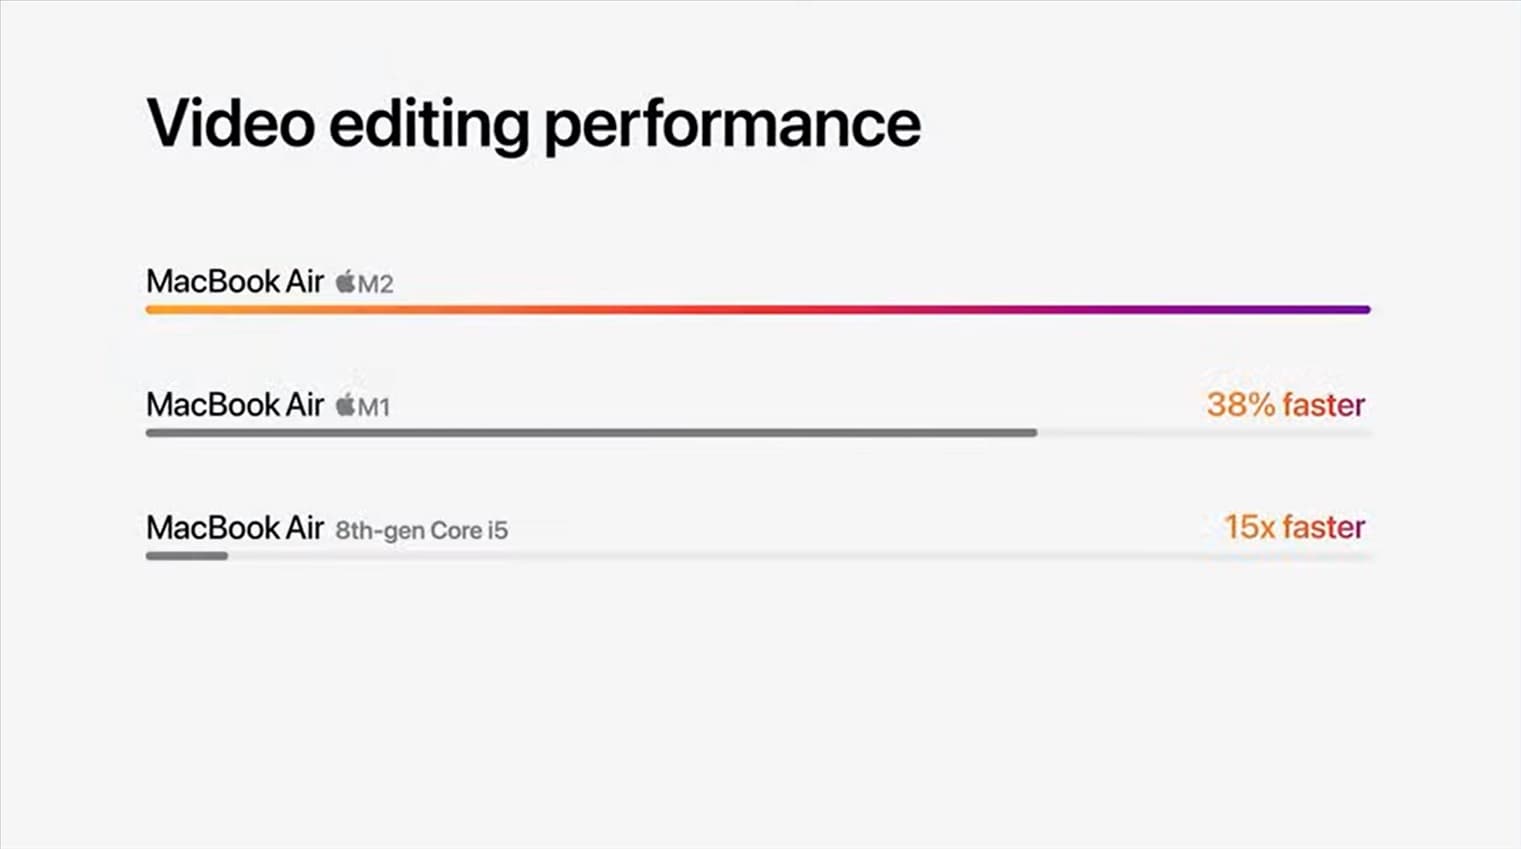Click the filled gray M1 performance bar

coord(590,433)
